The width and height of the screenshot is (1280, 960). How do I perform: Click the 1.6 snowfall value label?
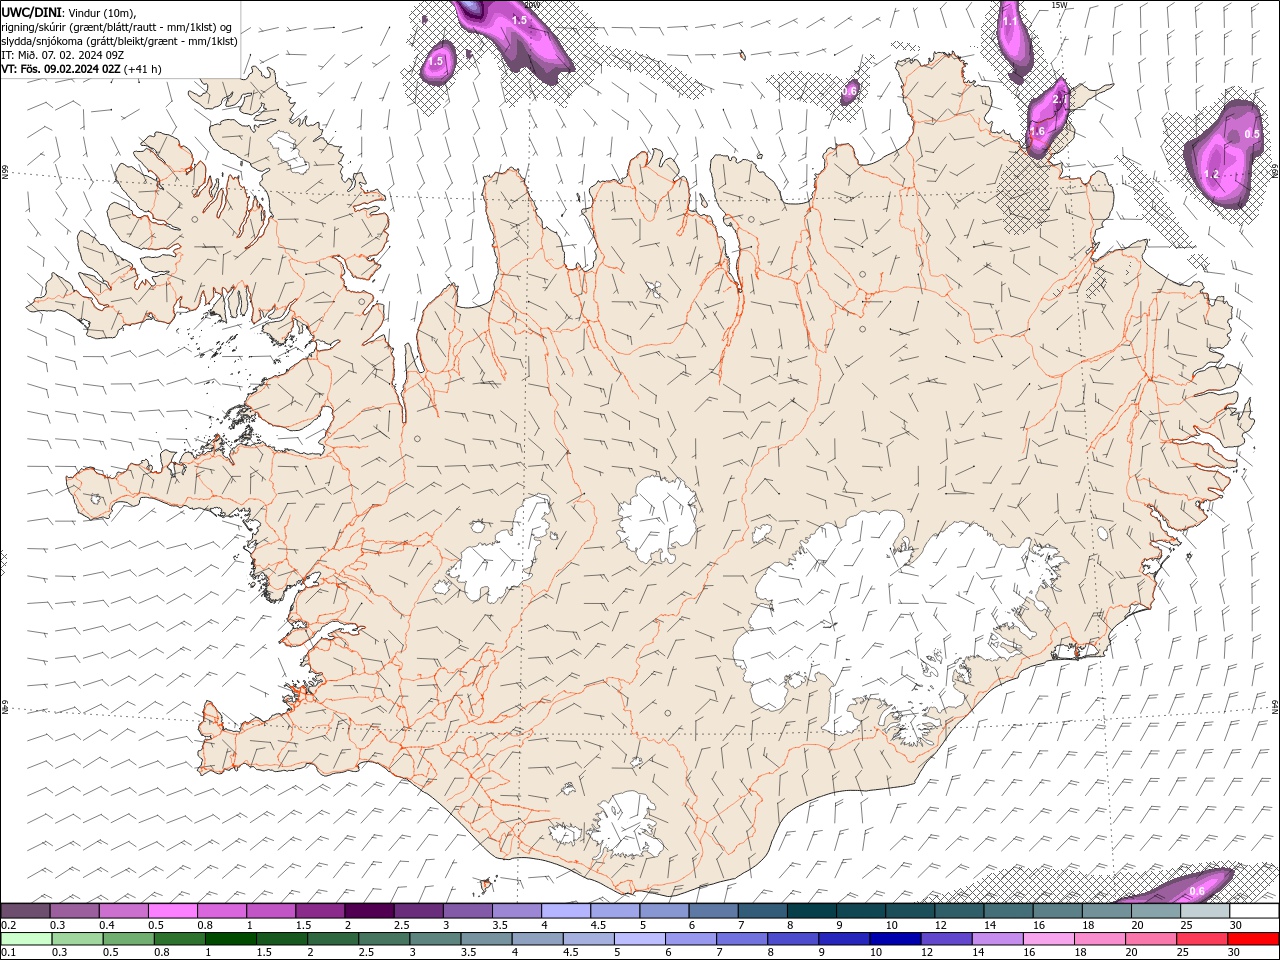pos(1037,131)
